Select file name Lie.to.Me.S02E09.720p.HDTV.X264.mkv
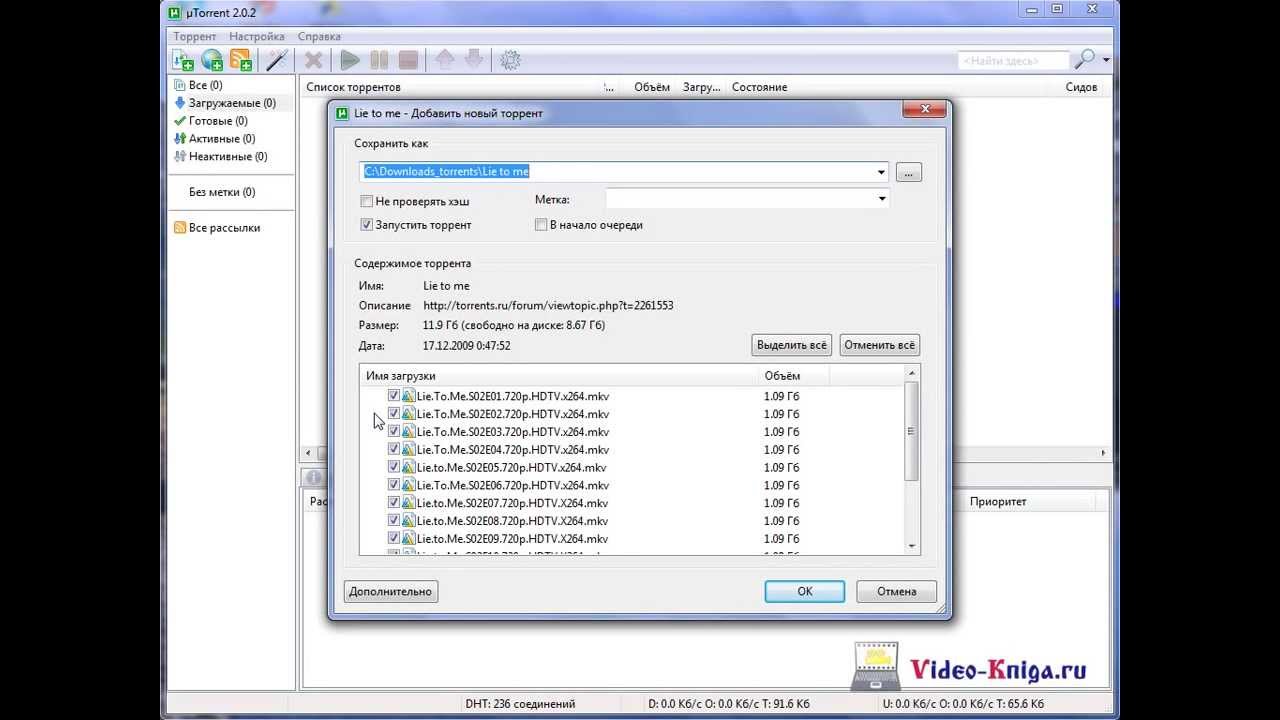 512,539
